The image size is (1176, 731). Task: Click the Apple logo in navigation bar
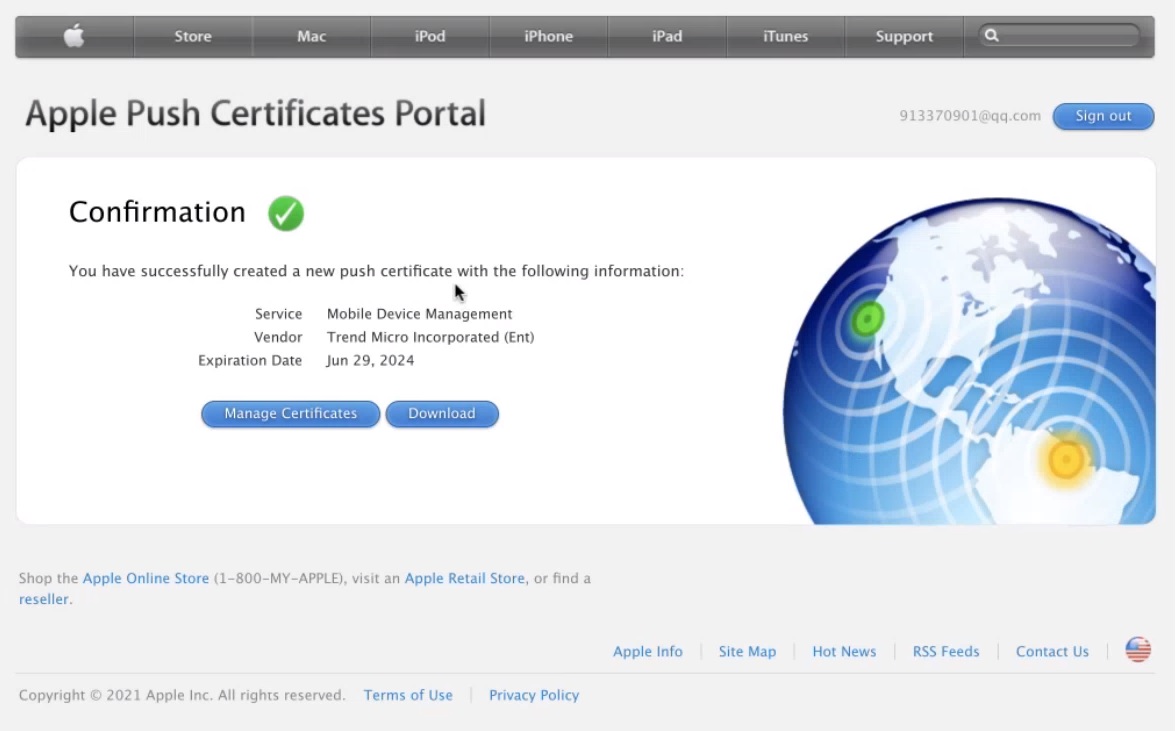tap(73, 35)
